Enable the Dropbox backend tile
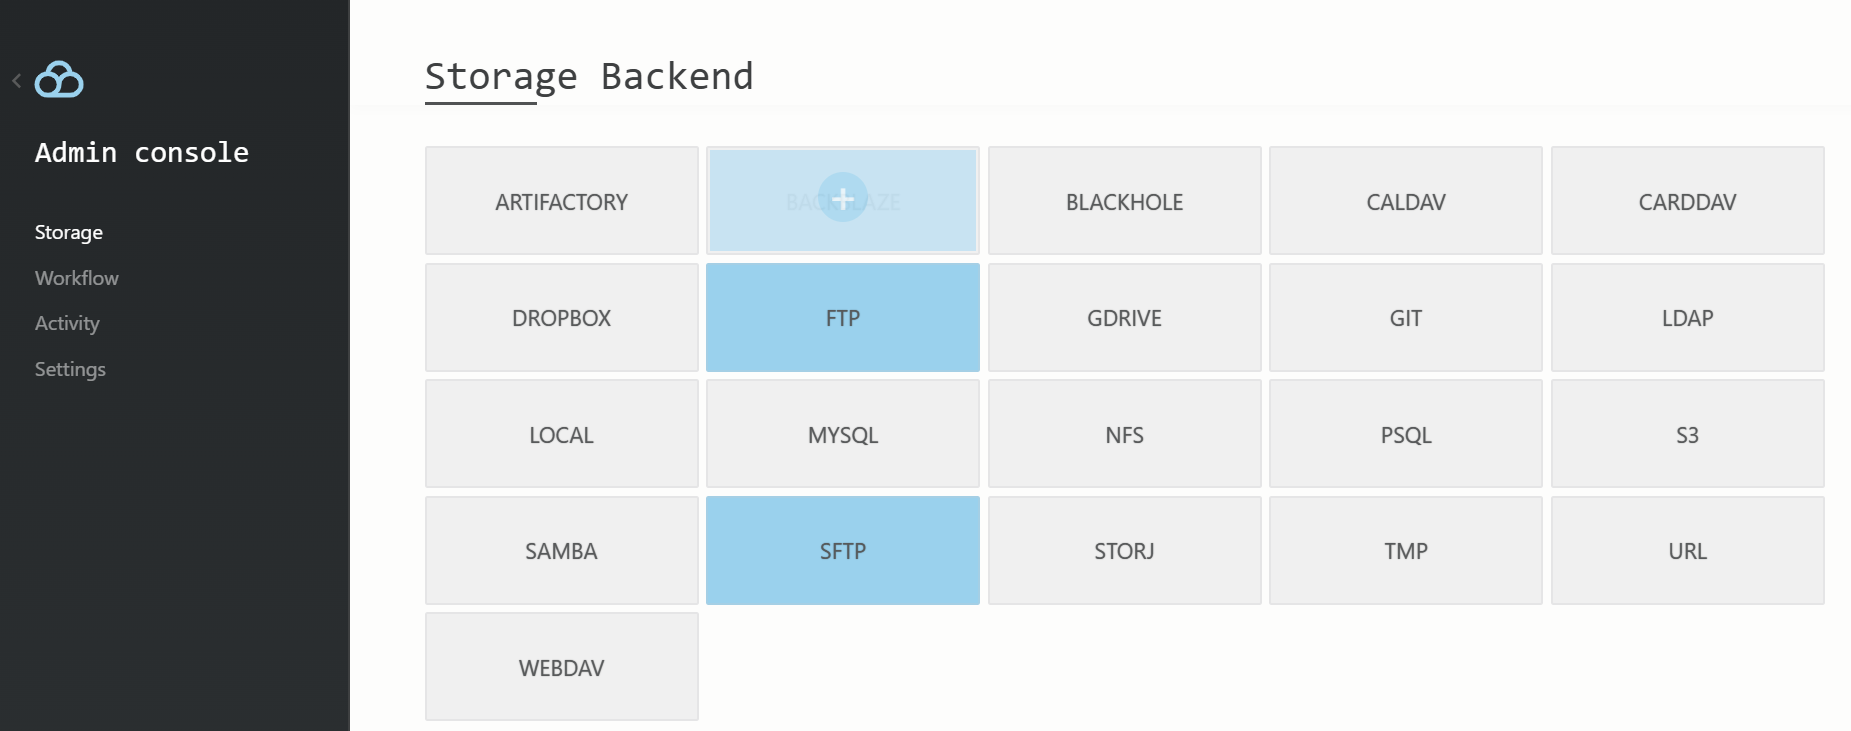This screenshot has height=731, width=1851. click(x=561, y=318)
